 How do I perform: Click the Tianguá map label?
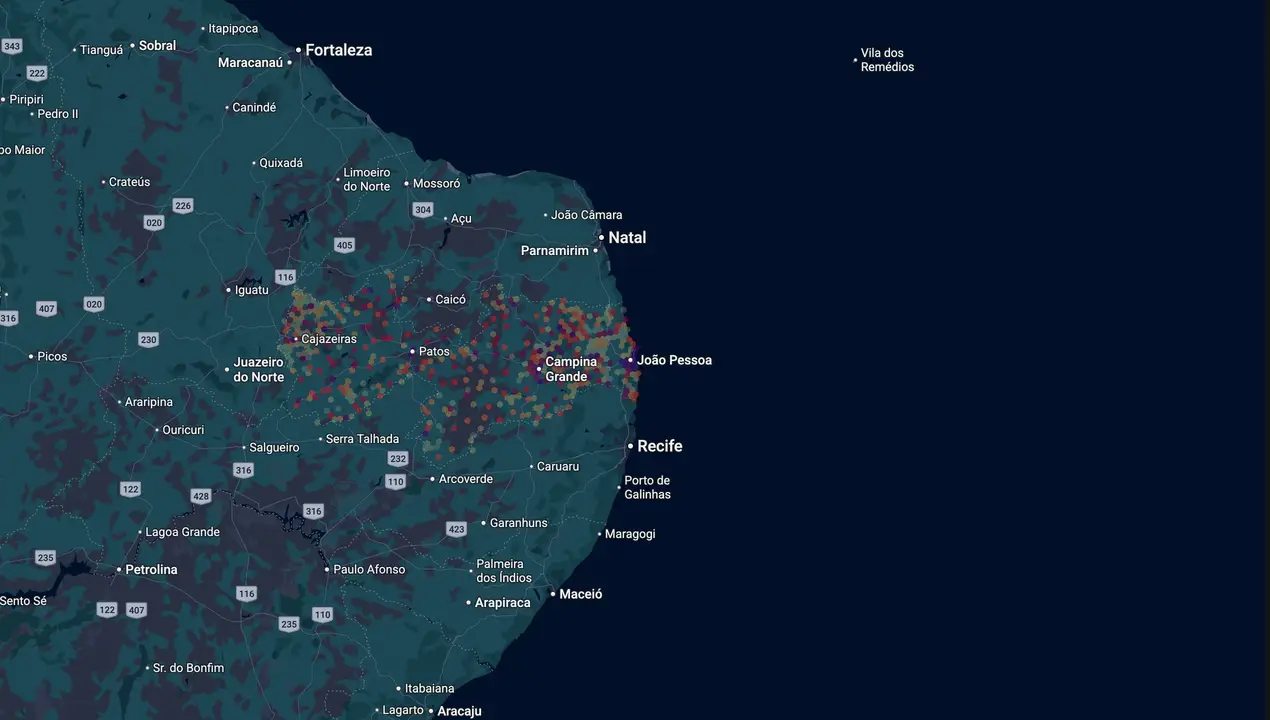point(101,50)
